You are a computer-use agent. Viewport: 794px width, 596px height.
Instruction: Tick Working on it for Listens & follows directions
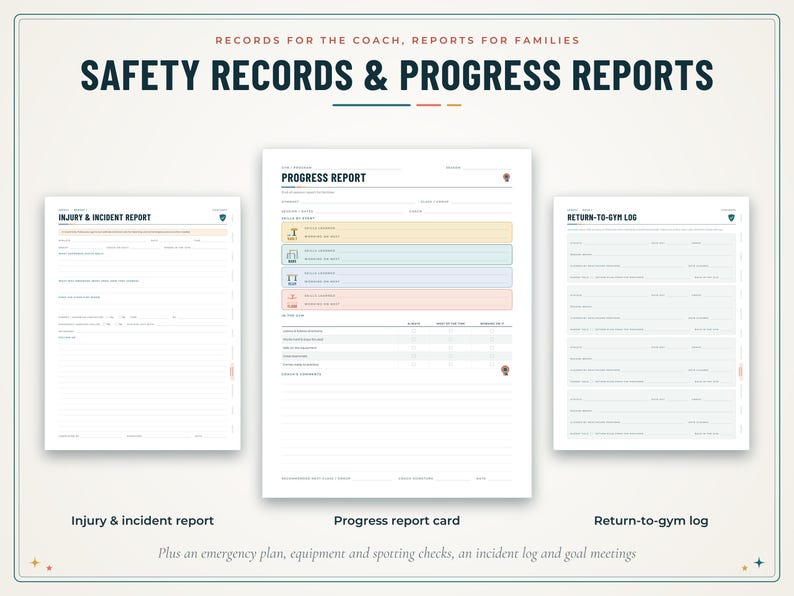point(492,331)
